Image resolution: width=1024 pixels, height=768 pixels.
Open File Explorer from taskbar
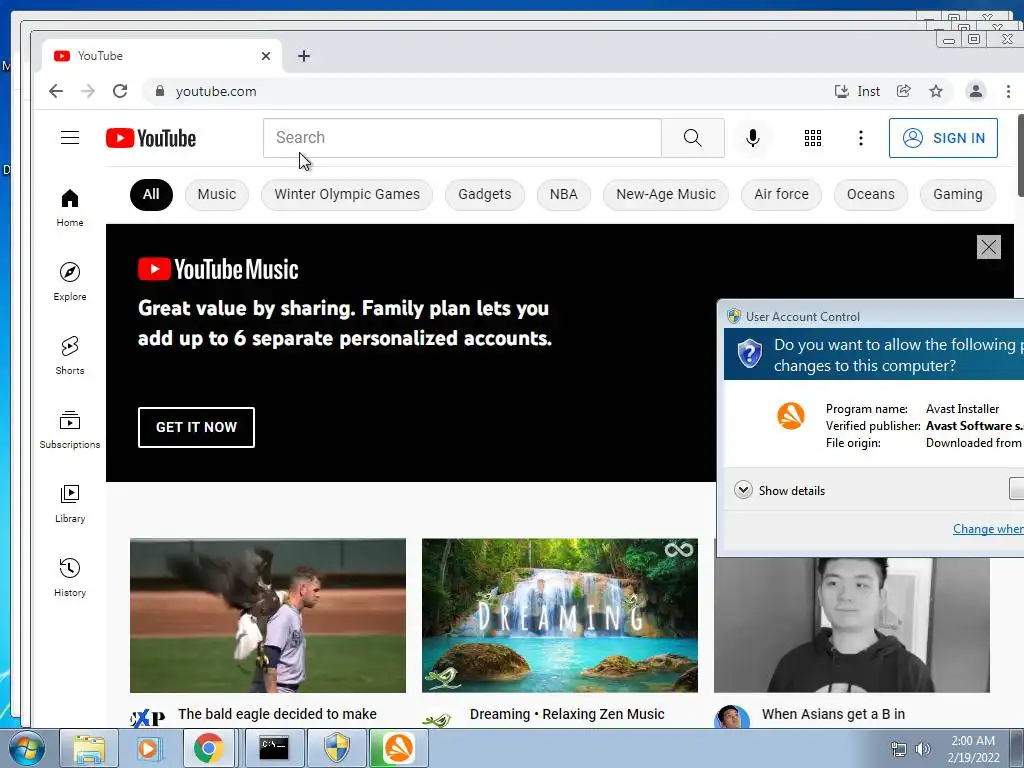[89, 748]
